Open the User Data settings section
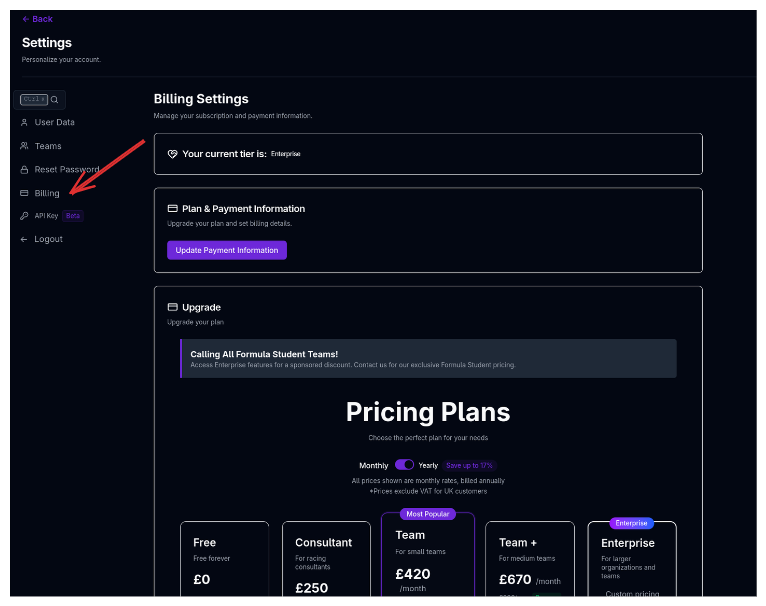 point(54,122)
